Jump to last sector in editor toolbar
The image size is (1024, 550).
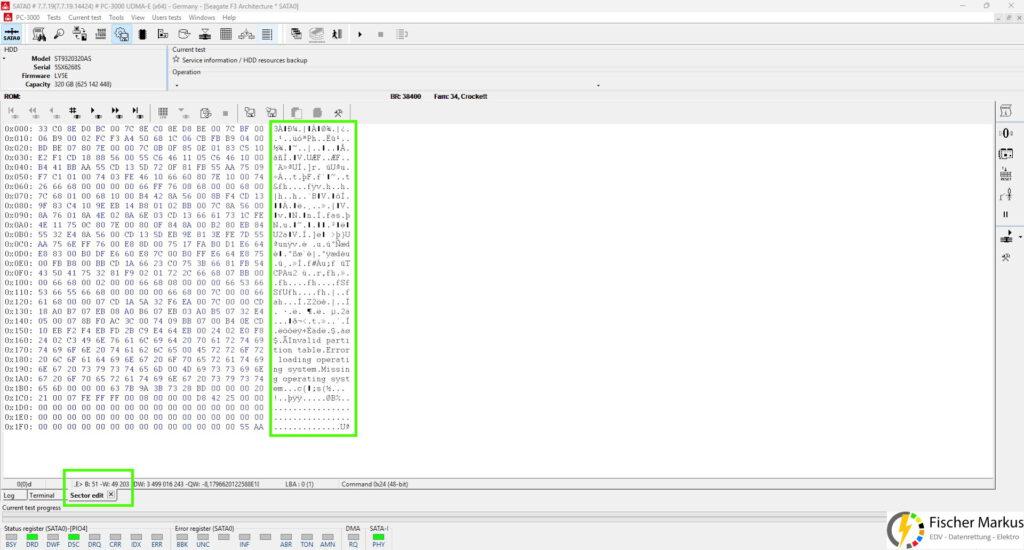pos(136,112)
